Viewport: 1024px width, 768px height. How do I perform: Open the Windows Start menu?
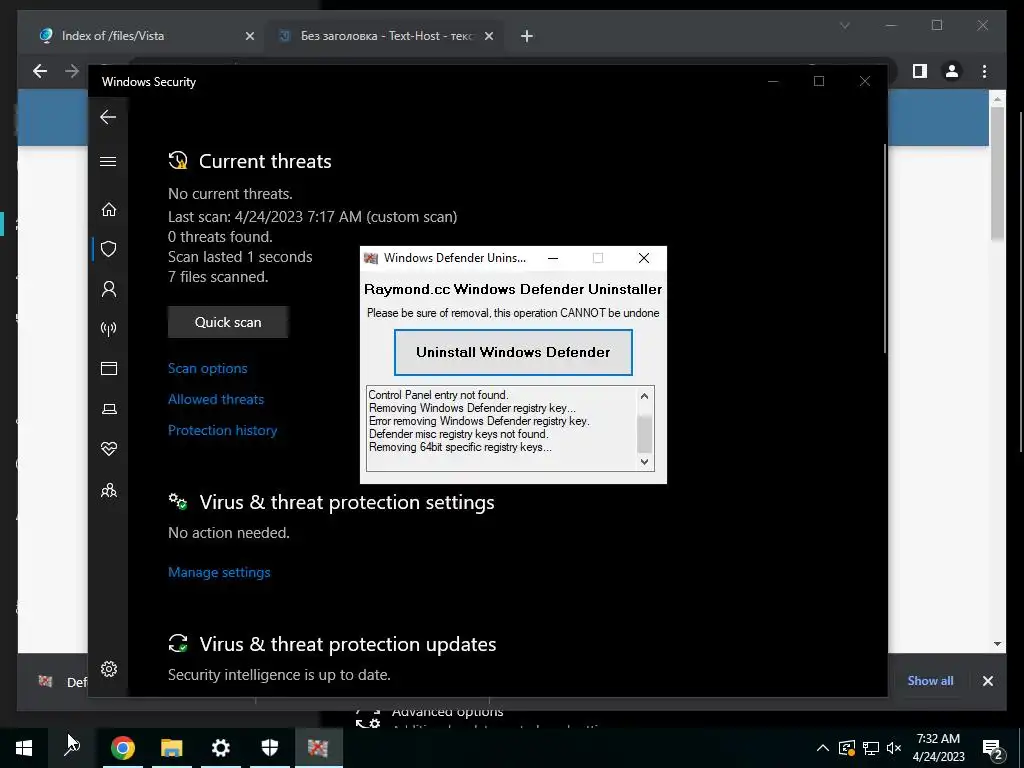[24, 748]
